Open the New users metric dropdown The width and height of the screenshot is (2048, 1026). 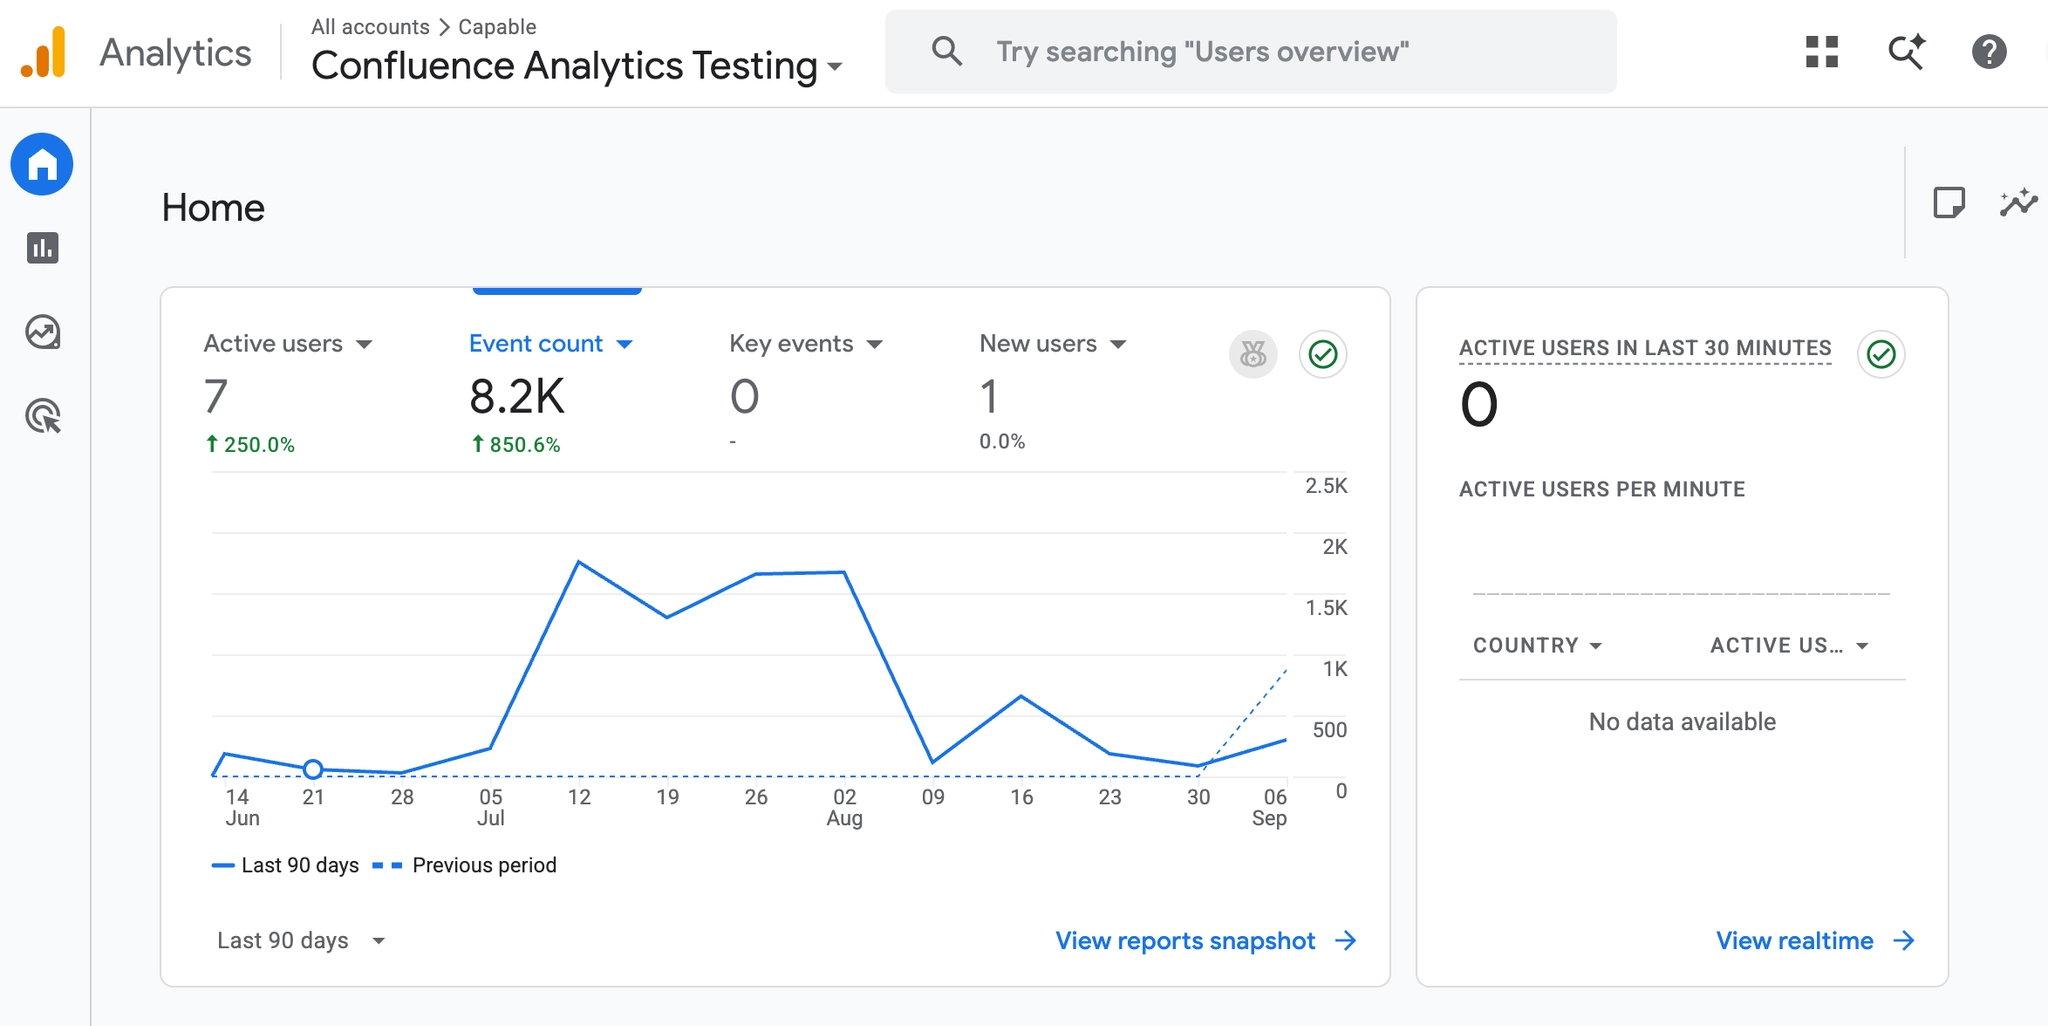(1053, 344)
